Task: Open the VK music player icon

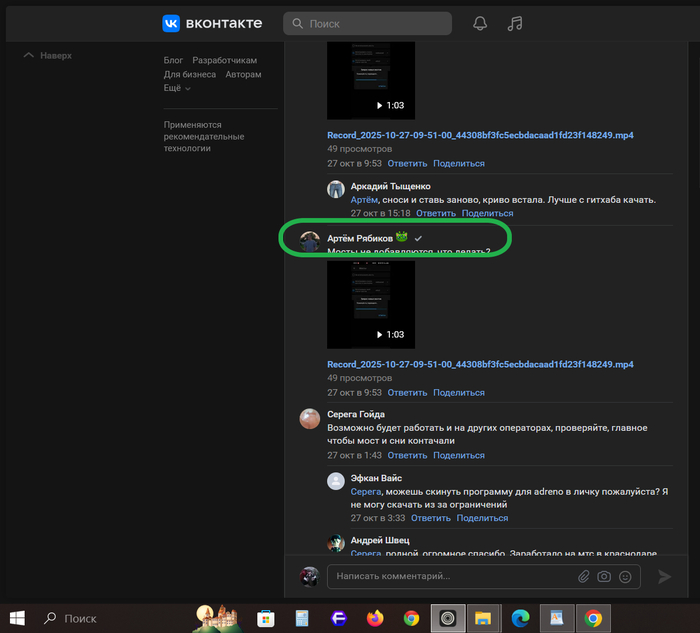Action: 515,23
